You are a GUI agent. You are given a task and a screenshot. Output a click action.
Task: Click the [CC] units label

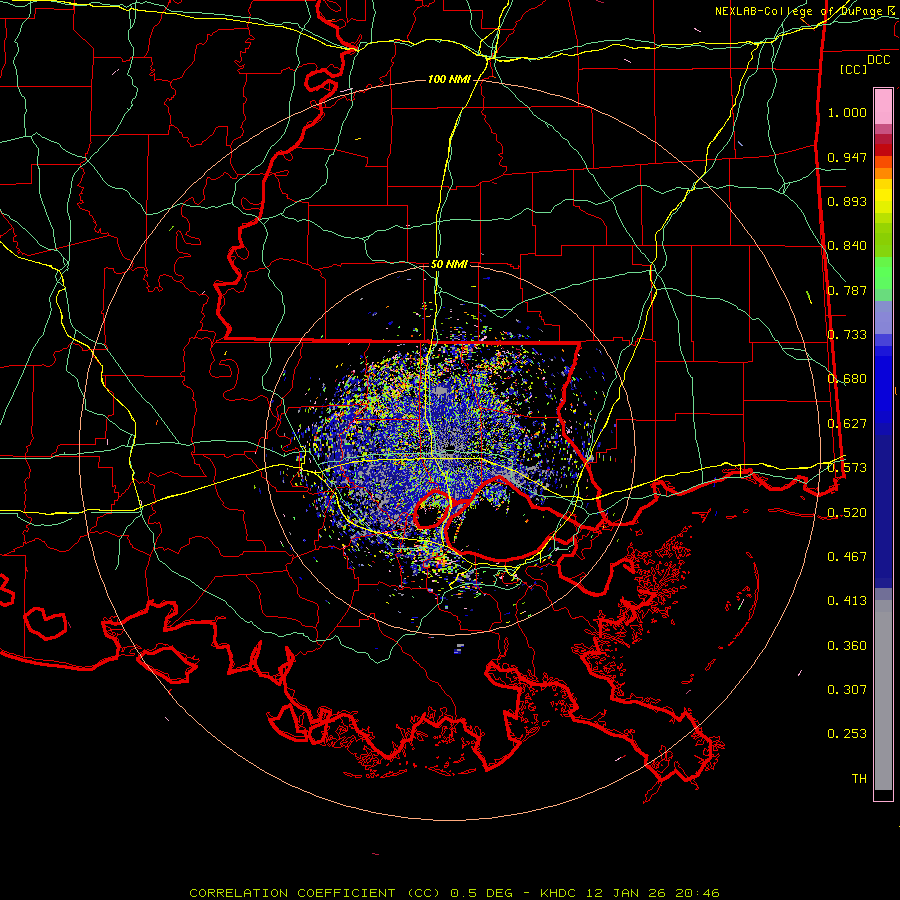point(854,69)
